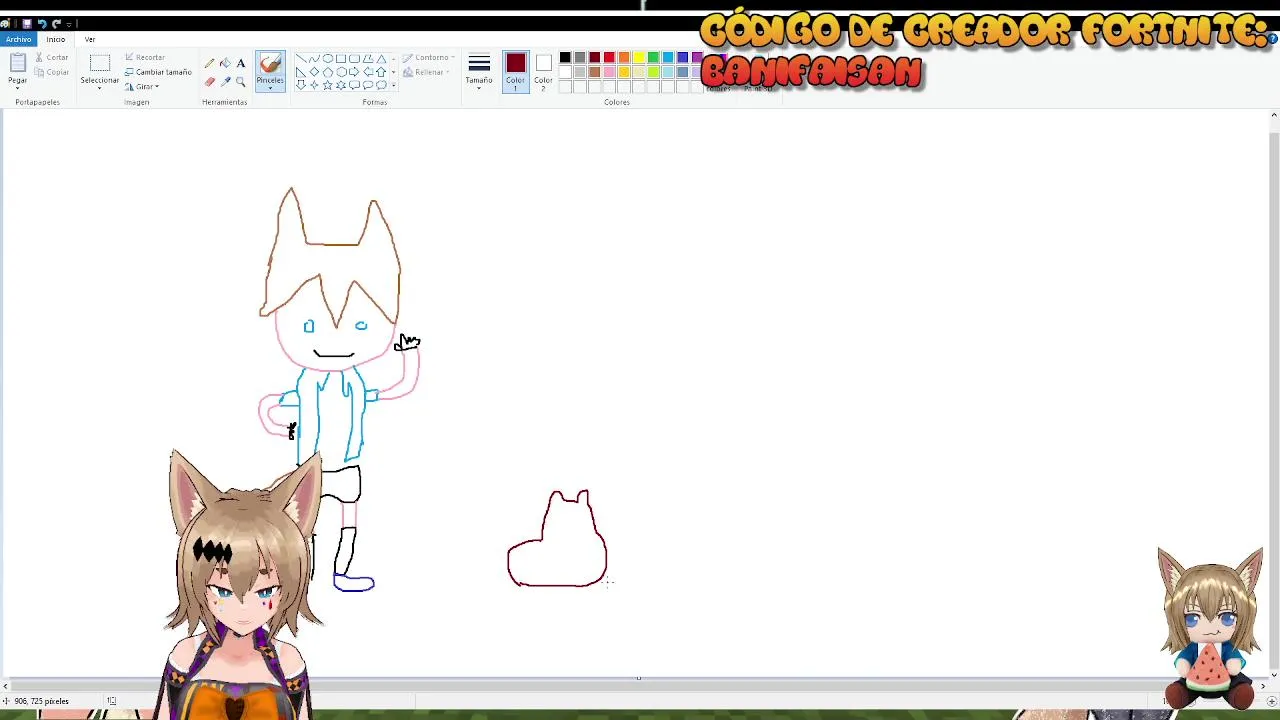Image resolution: width=1280 pixels, height=720 pixels.
Task: Choose the five-point star shape
Action: click(328, 85)
